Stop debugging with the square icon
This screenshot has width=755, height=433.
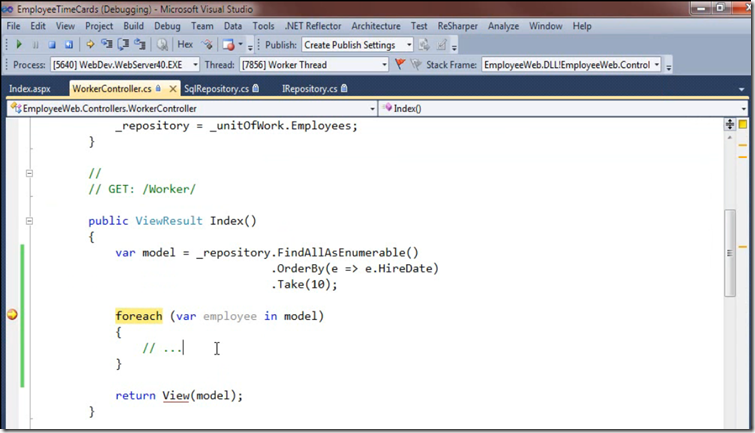pos(52,45)
